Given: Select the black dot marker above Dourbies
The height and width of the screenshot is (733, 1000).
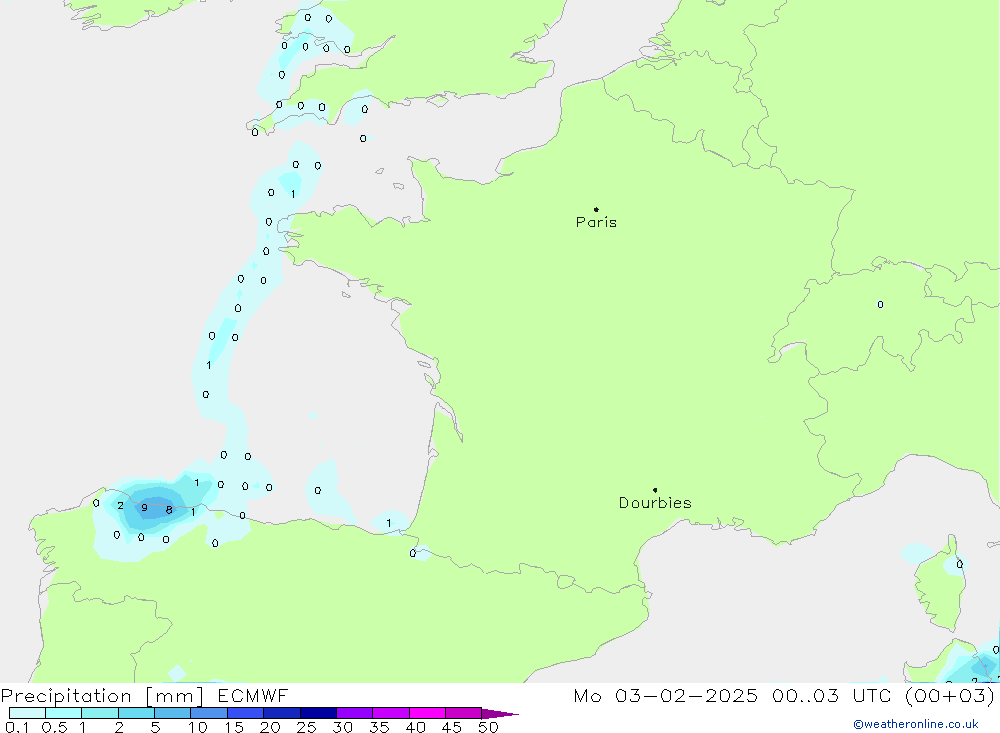Looking at the screenshot, I should 655,490.
